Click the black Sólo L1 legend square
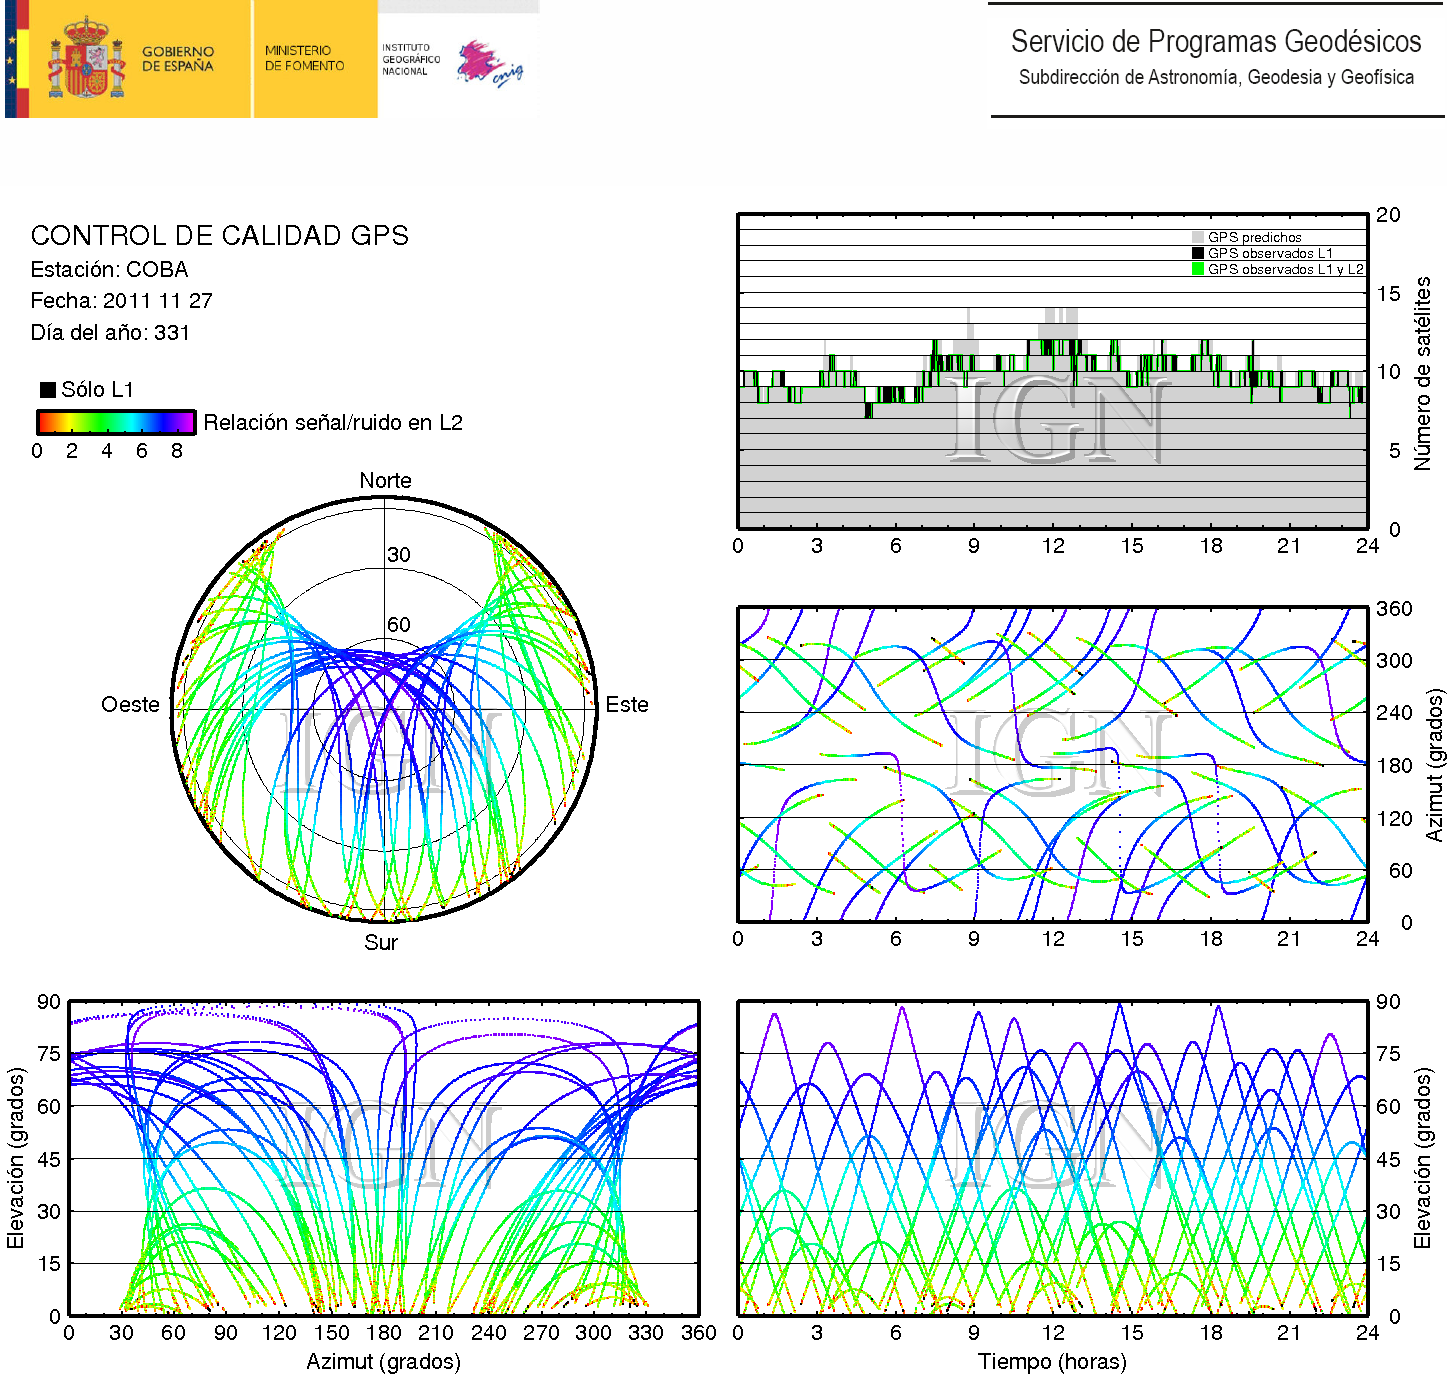Viewport: 1447px width, 1378px height. point(47,390)
